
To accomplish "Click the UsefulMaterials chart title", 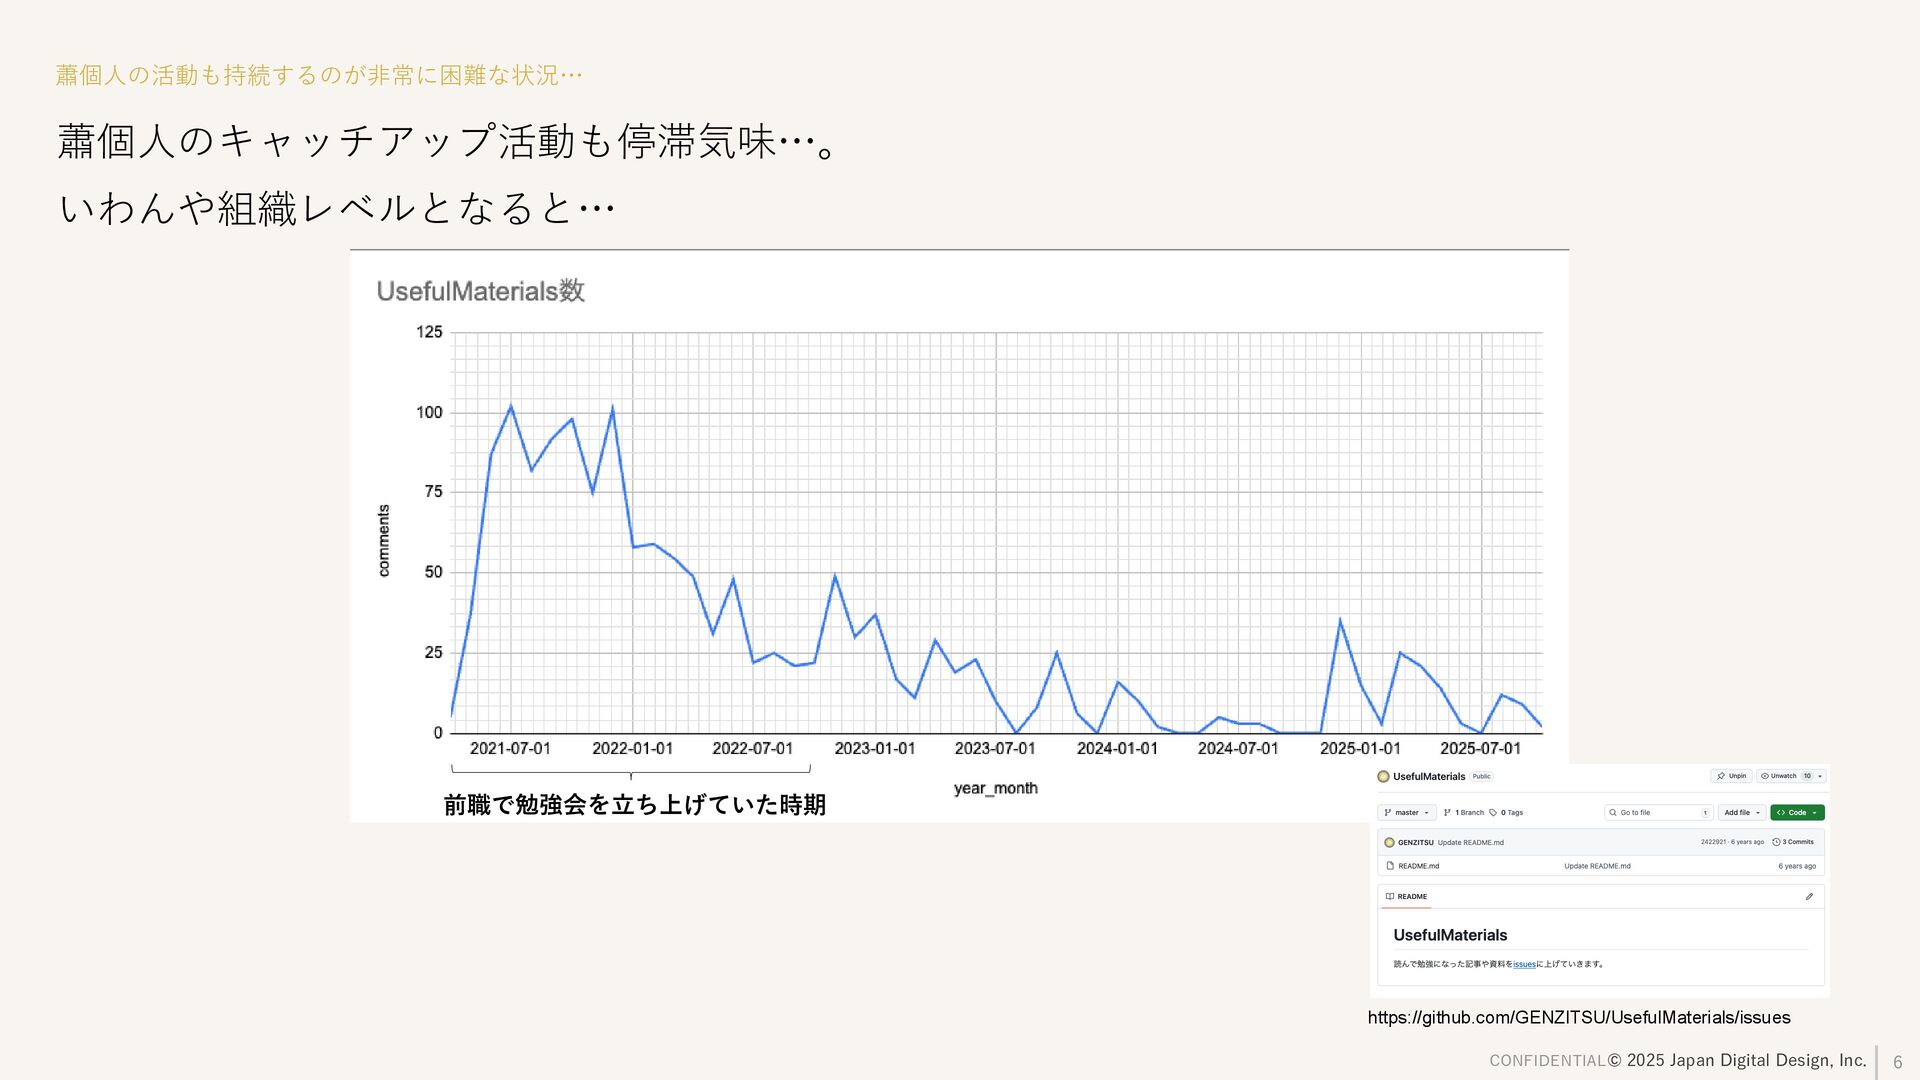I will pyautogui.click(x=480, y=291).
